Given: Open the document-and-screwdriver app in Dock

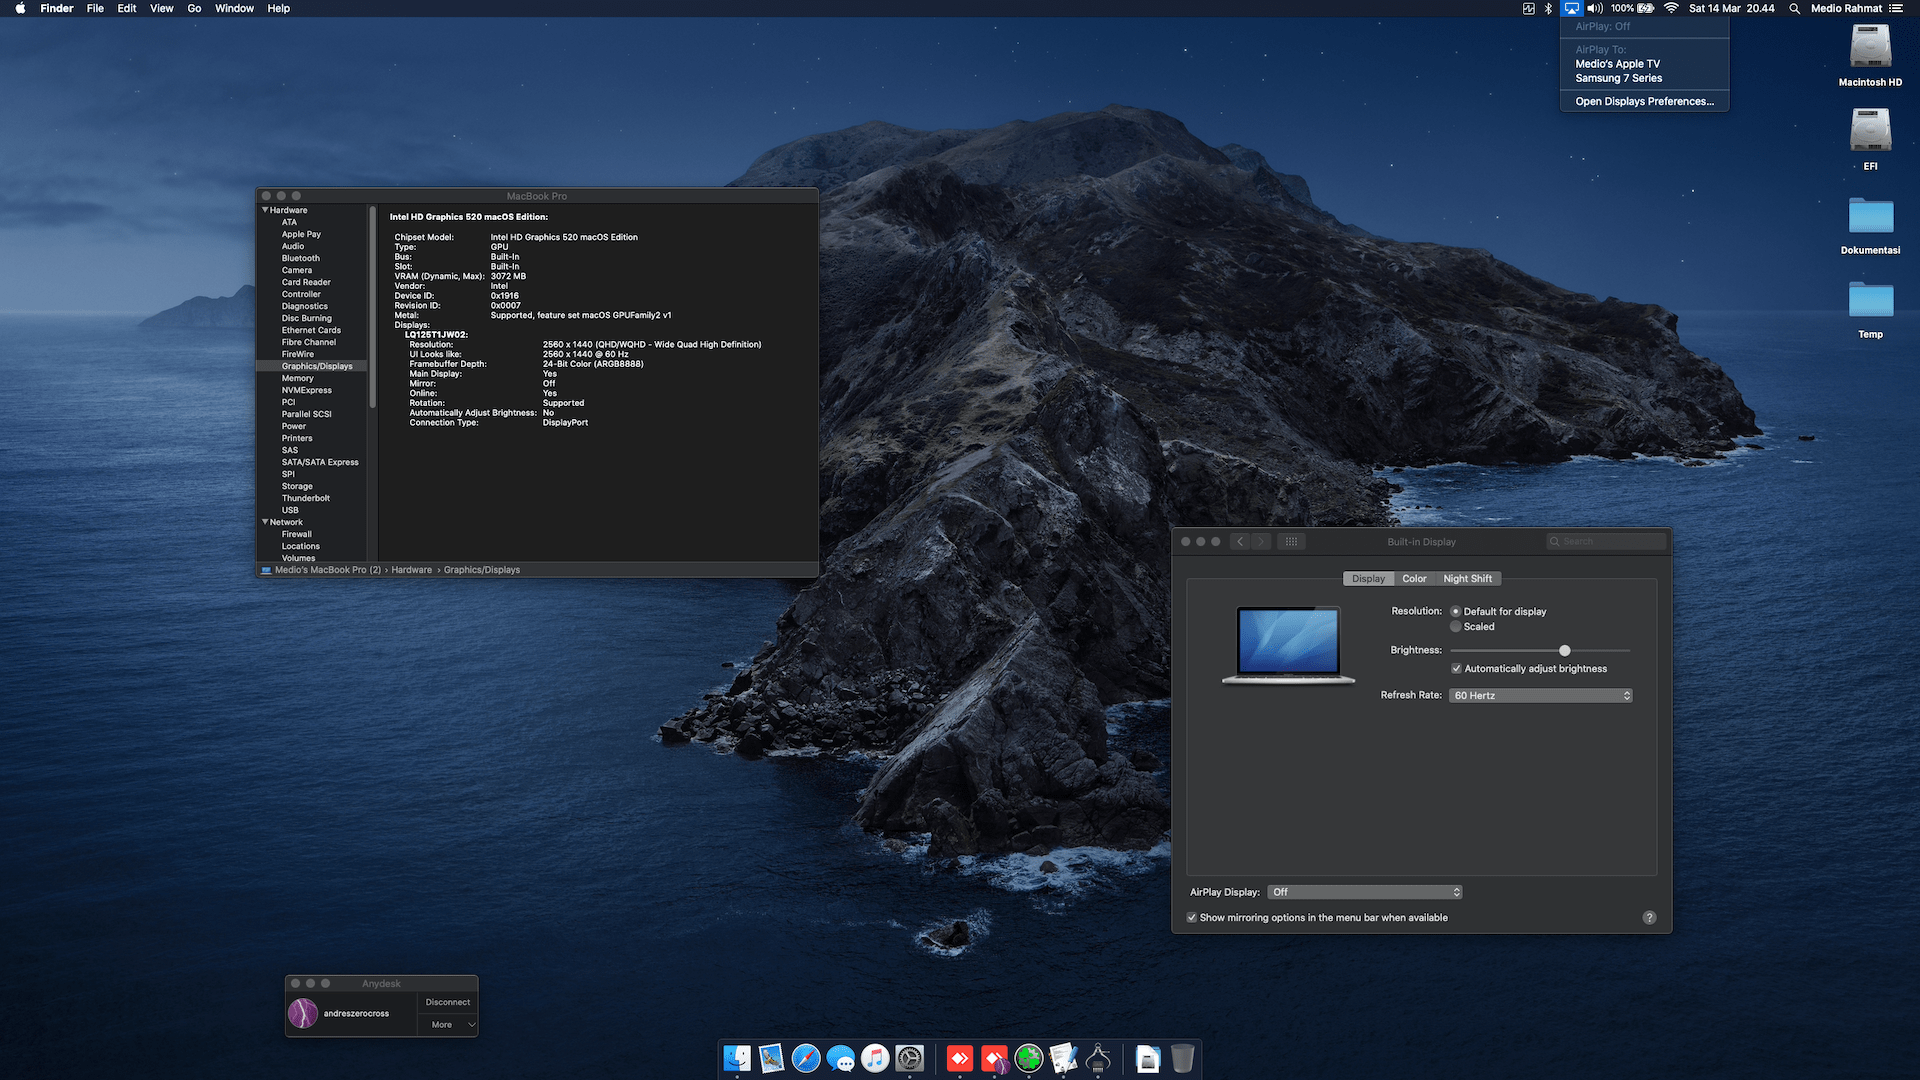Looking at the screenshot, I should [x=1063, y=1058].
